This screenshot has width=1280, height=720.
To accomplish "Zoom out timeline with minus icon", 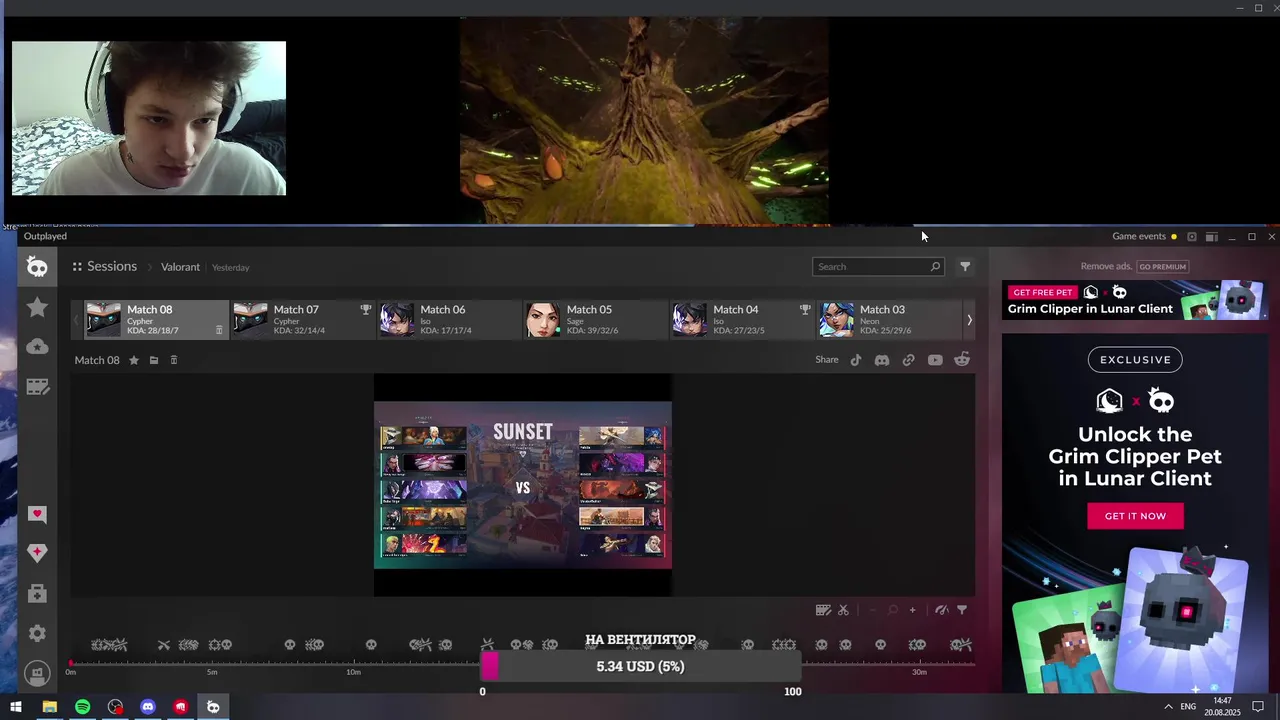I will 873,610.
